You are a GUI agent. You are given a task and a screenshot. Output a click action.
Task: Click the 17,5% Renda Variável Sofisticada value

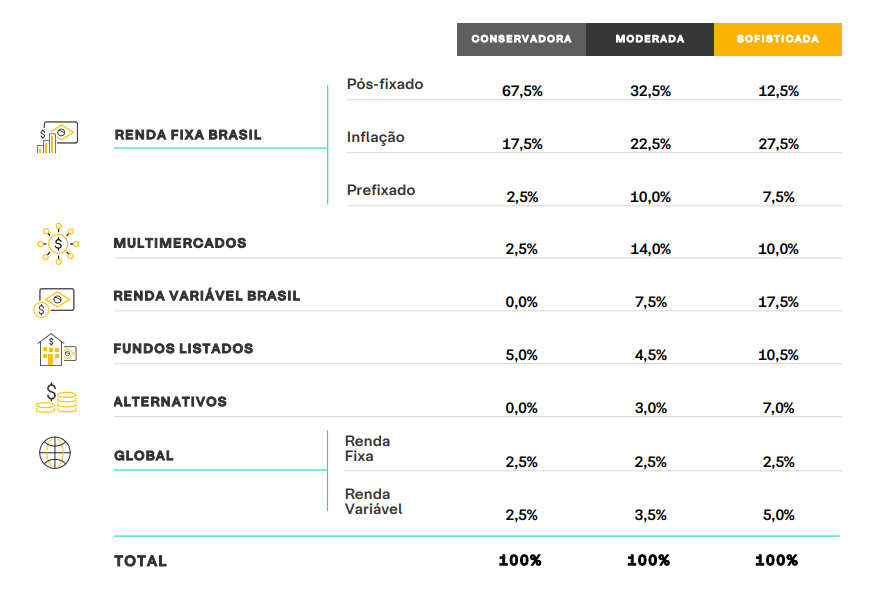pos(778,302)
